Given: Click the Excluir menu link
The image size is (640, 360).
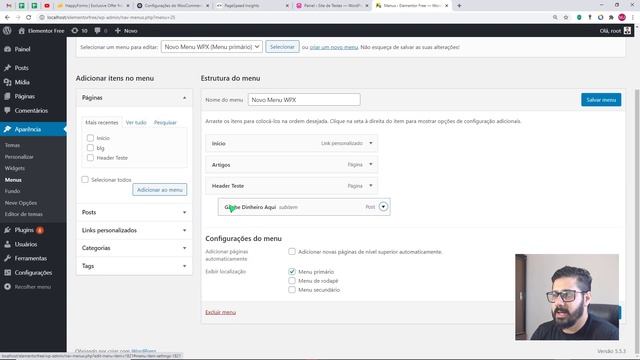Looking at the screenshot, I should 220,312.
